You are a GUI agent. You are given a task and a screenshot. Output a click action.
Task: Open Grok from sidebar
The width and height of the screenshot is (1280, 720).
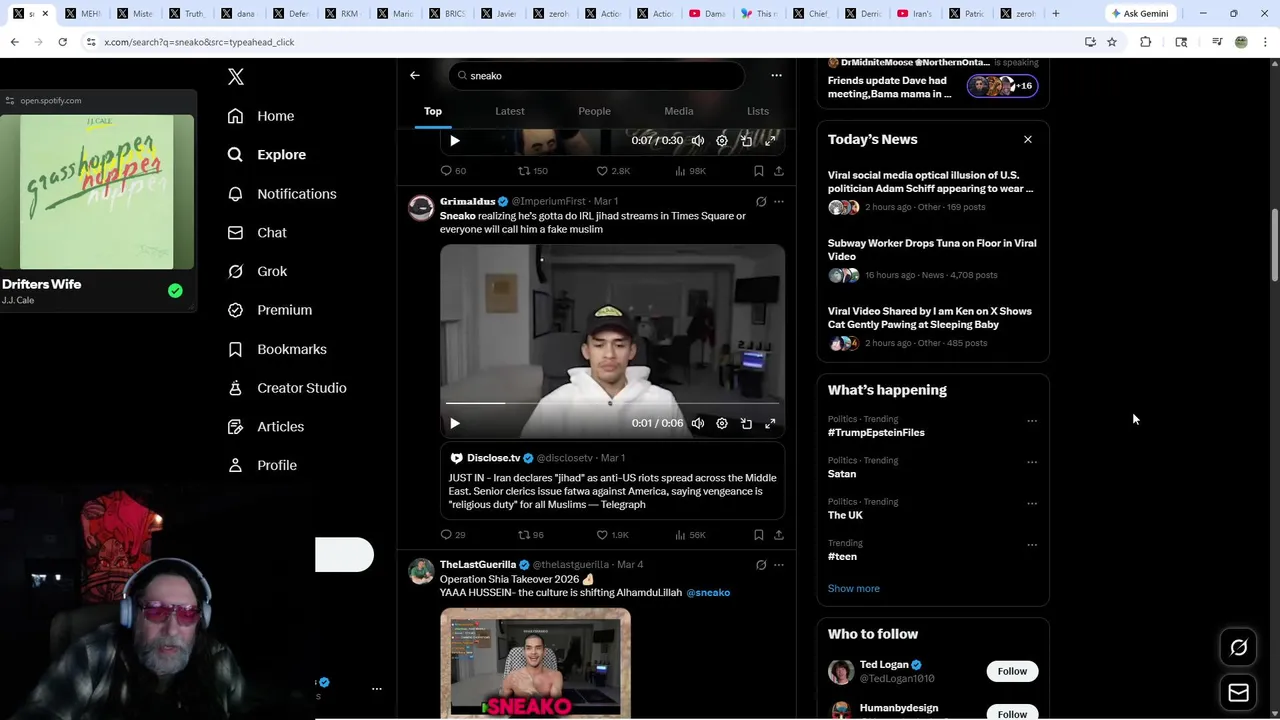tap(257, 271)
